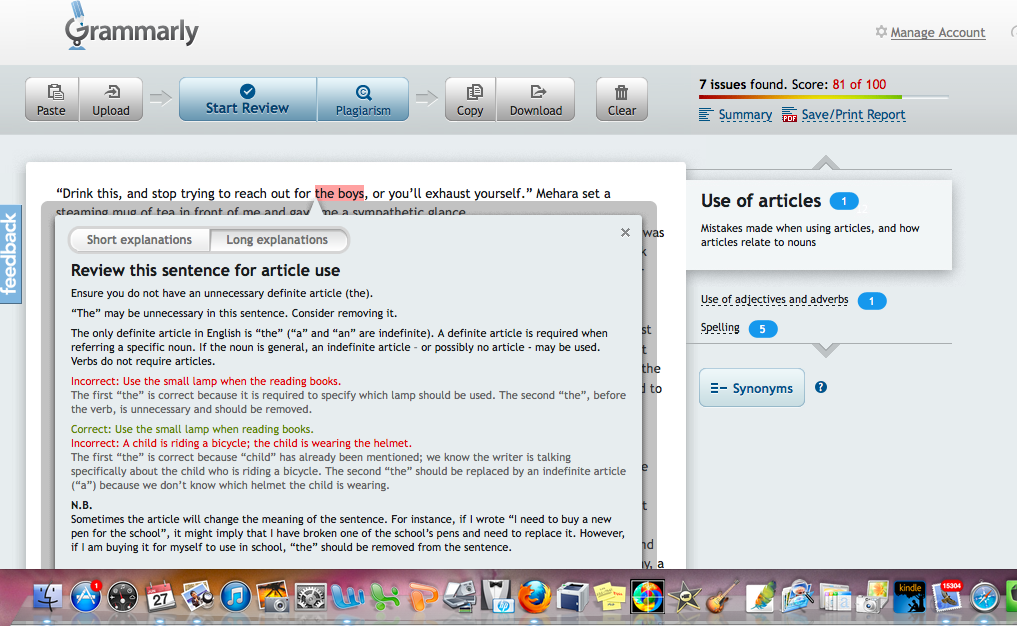1017x626 pixels.
Task: Click the Paste button
Action: [52, 99]
